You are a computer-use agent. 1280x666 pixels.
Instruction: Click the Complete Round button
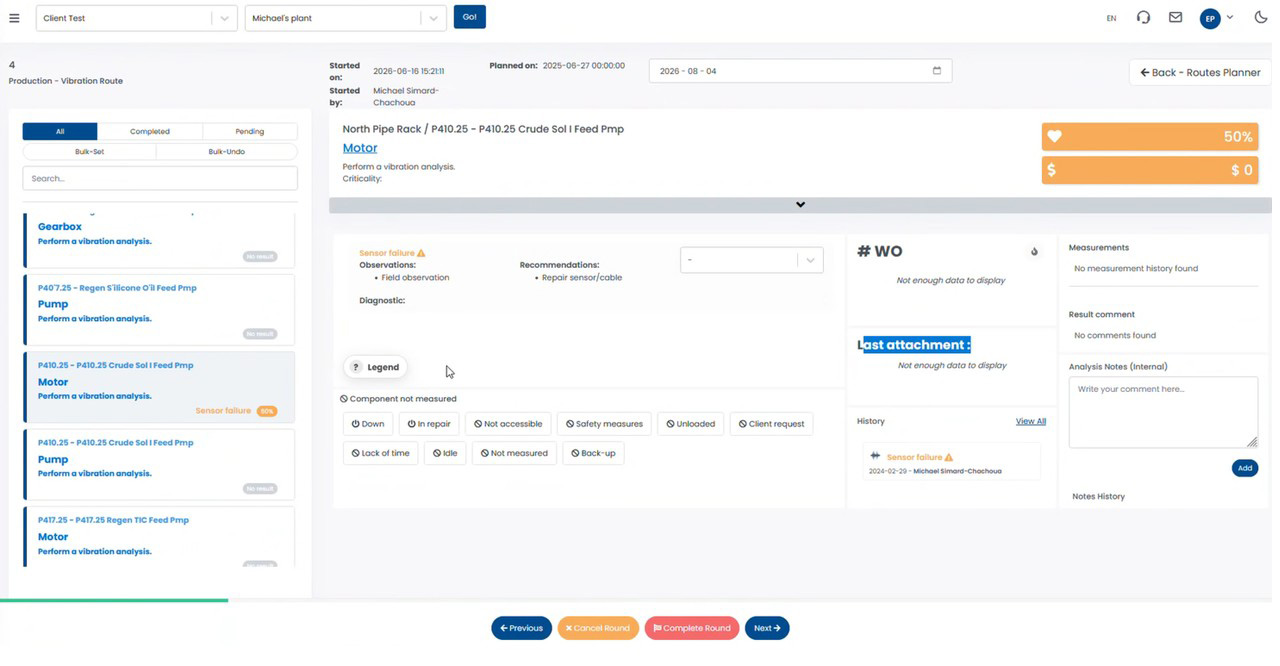[692, 628]
